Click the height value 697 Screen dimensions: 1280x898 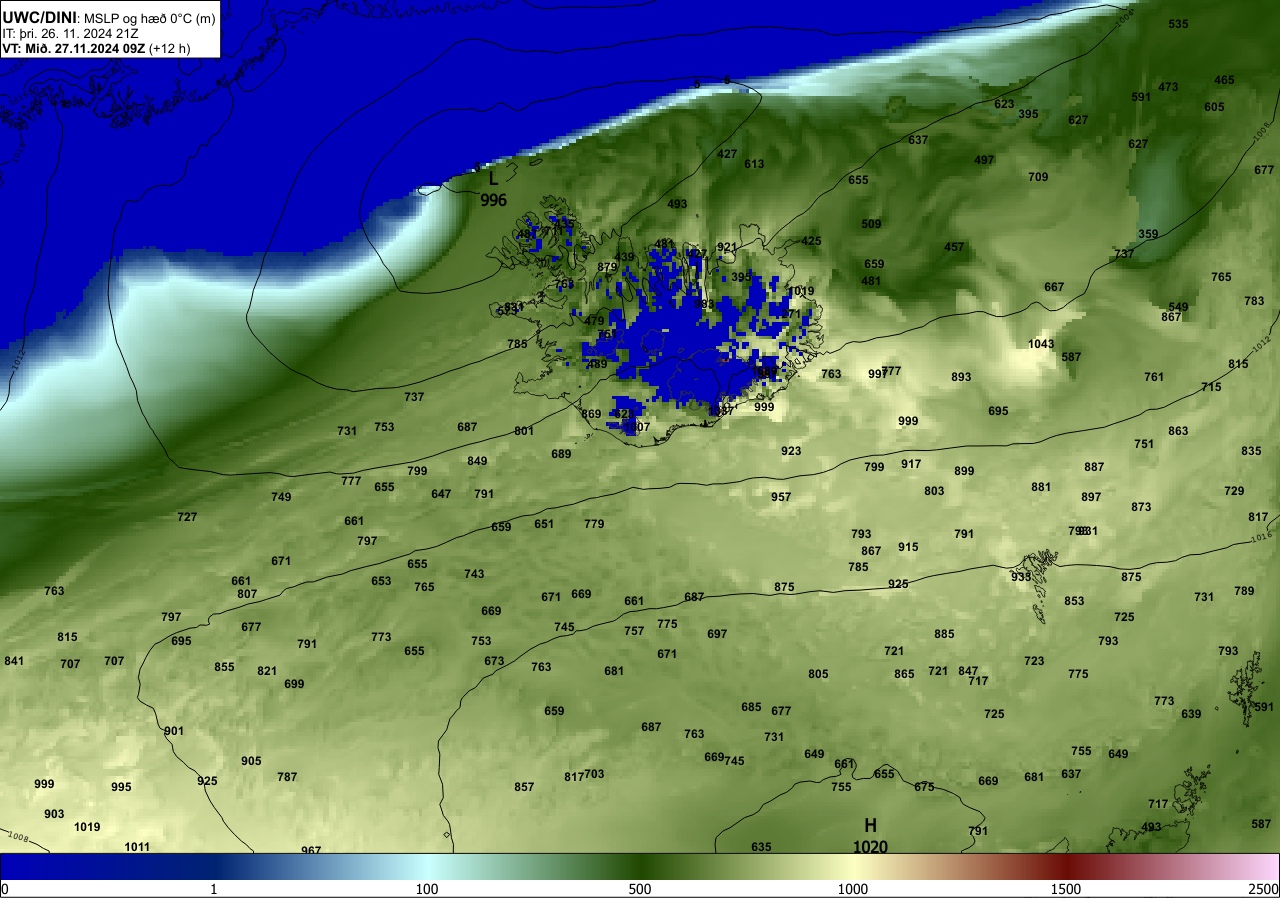(x=718, y=635)
